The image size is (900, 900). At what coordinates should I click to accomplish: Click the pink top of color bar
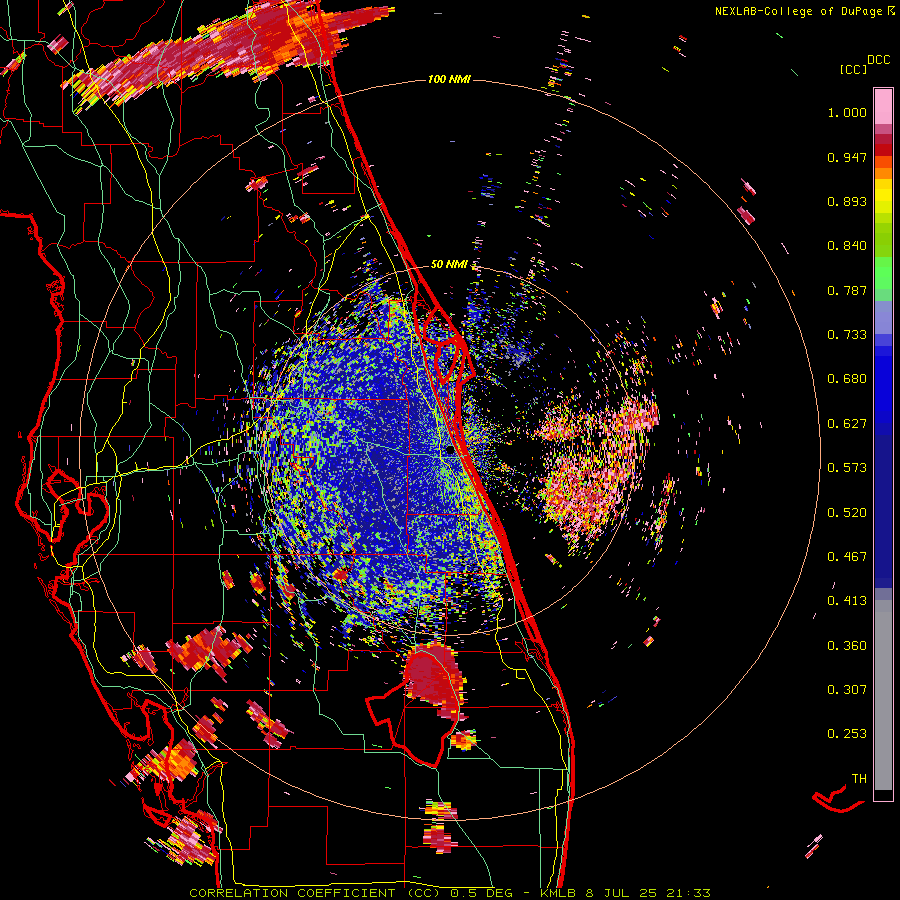[883, 106]
